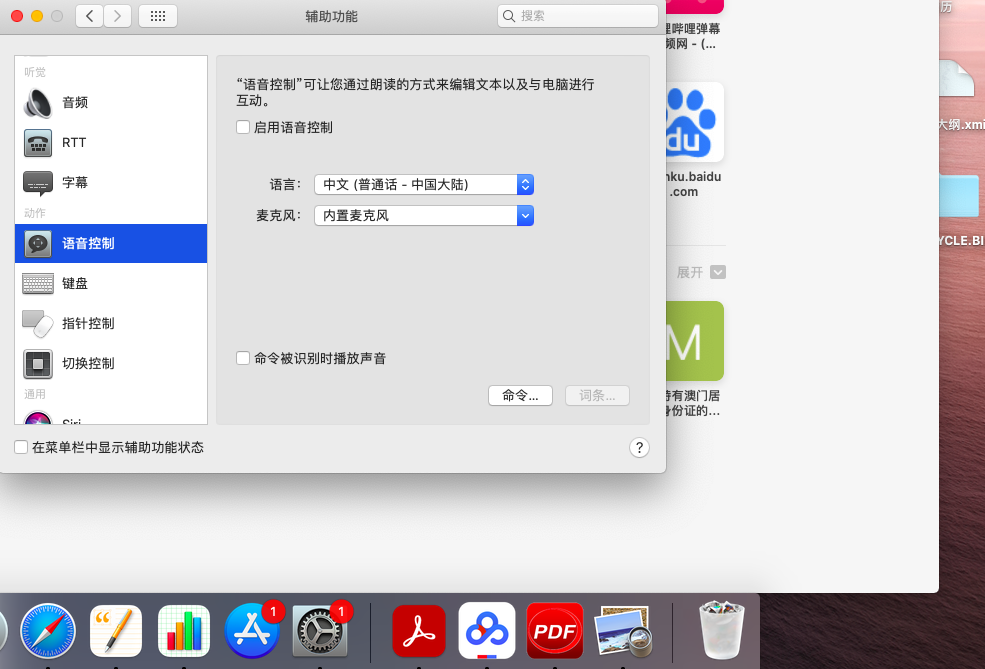Open the 语言 language dropdown
Screen dimensions: 985x669
424,184
